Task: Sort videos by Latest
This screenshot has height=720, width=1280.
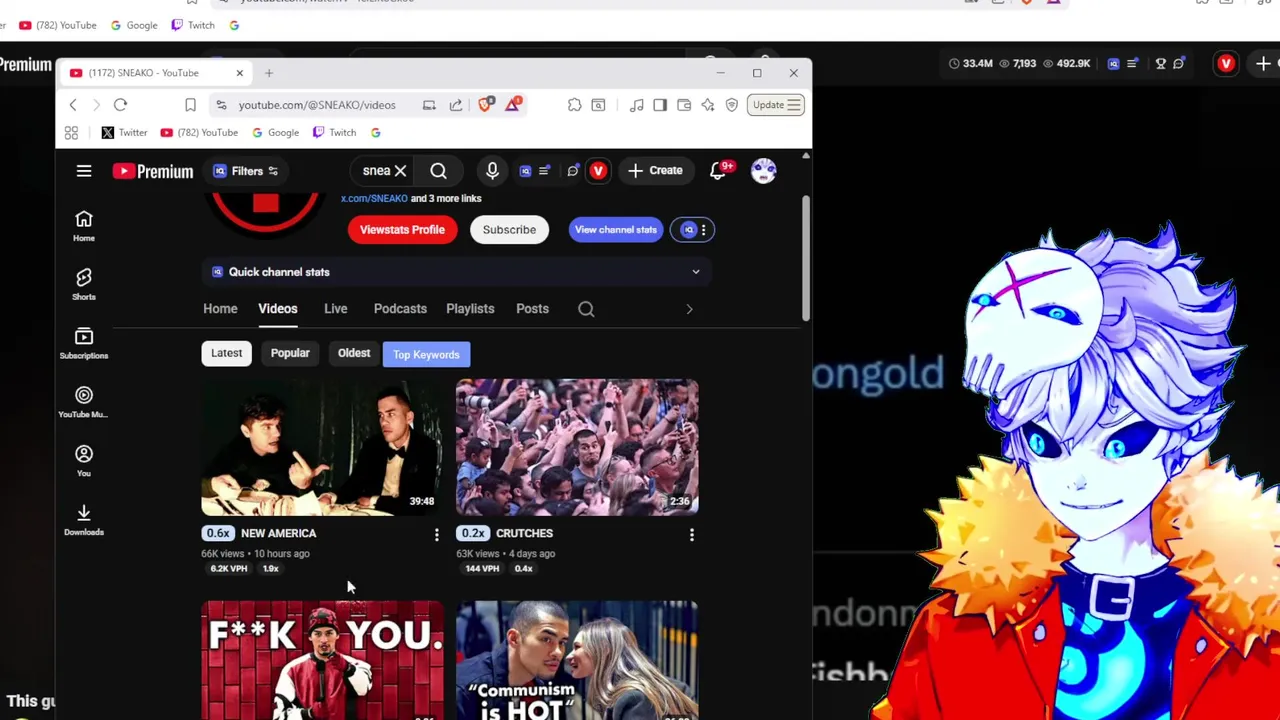Action: pos(226,353)
